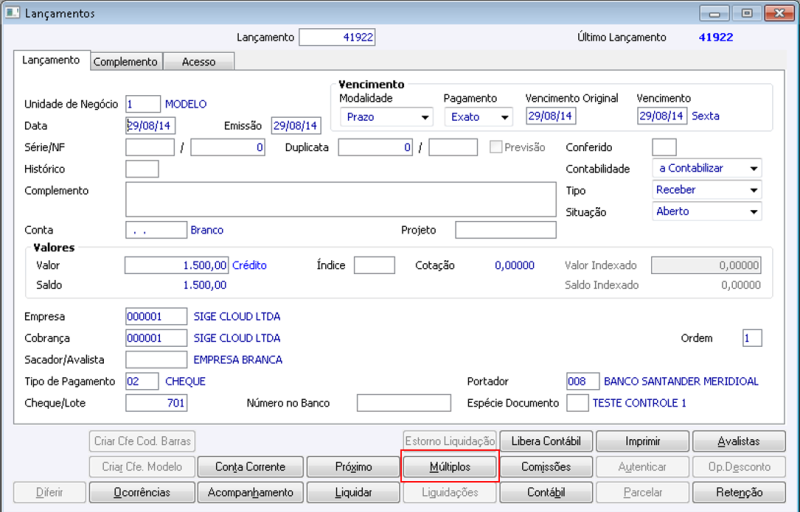Expand the Tipo dropdown showing Receber
This screenshot has width=800, height=512.
point(707,190)
